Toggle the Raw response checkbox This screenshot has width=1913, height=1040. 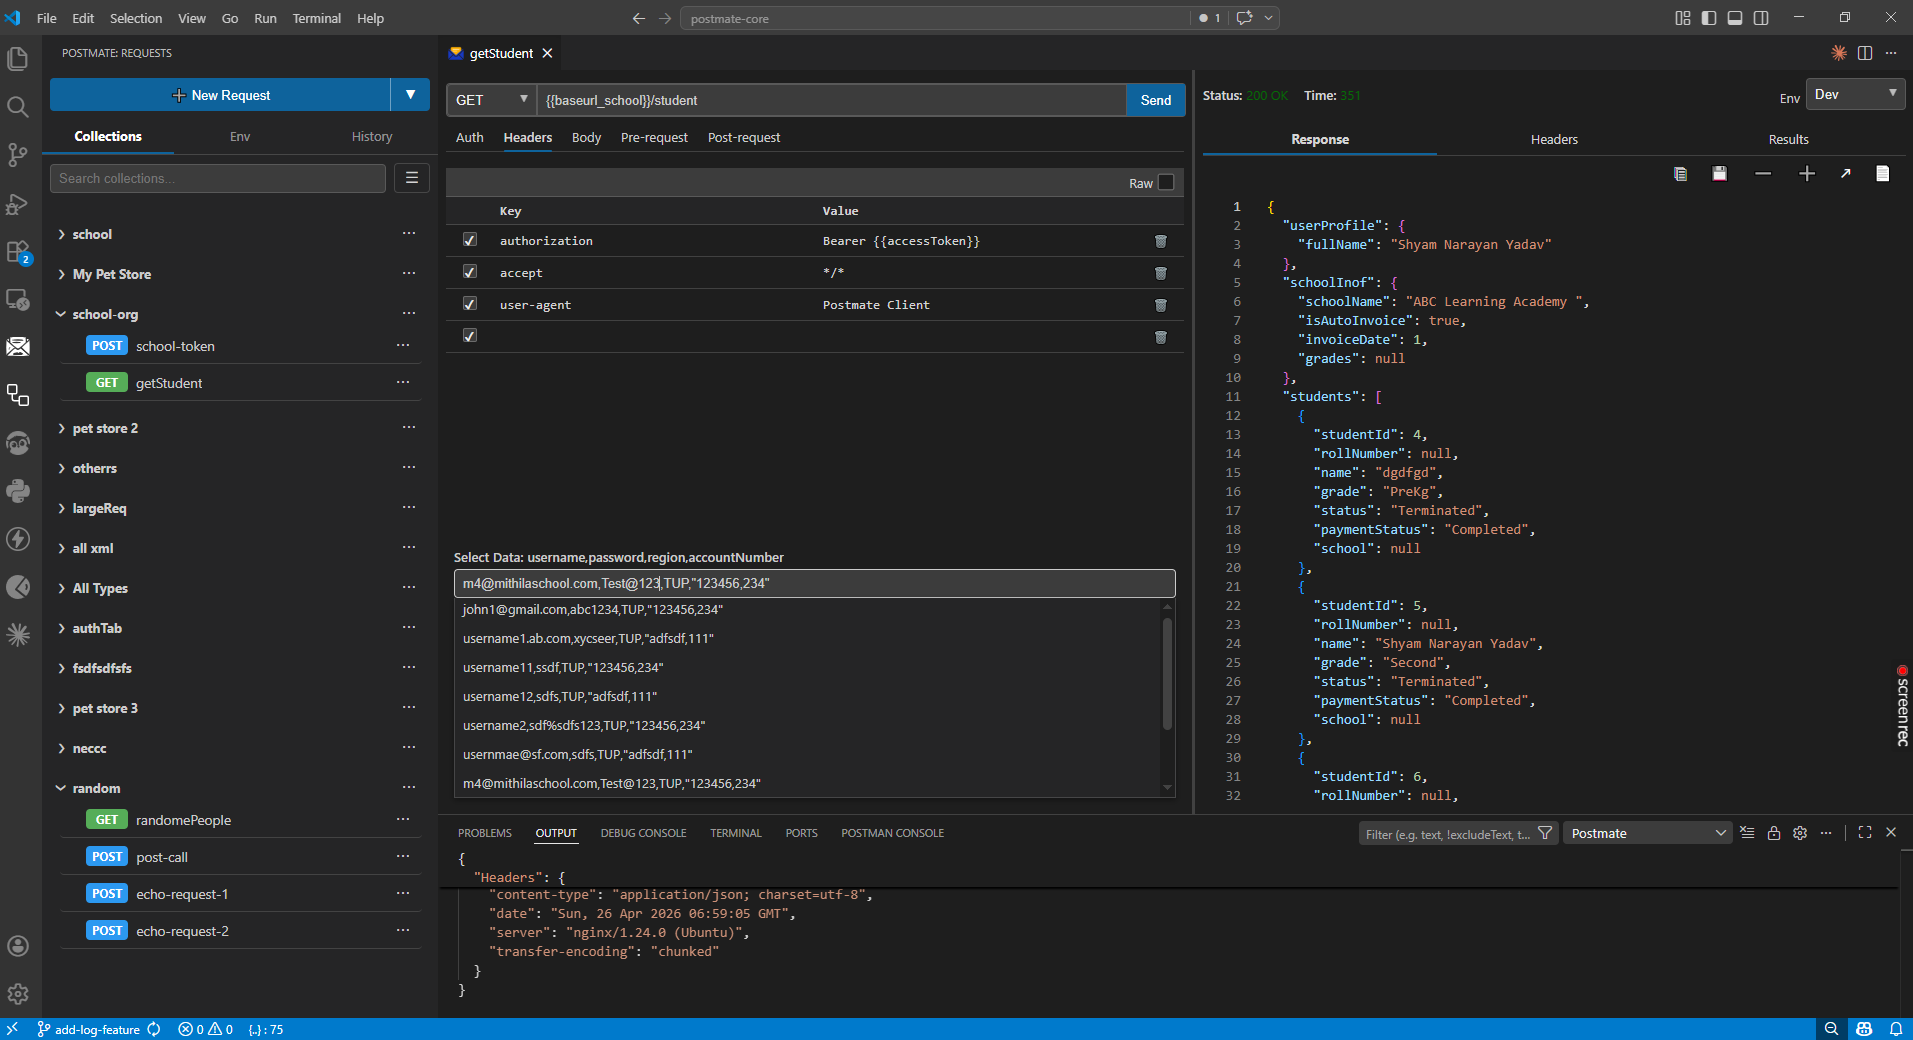tap(1165, 182)
